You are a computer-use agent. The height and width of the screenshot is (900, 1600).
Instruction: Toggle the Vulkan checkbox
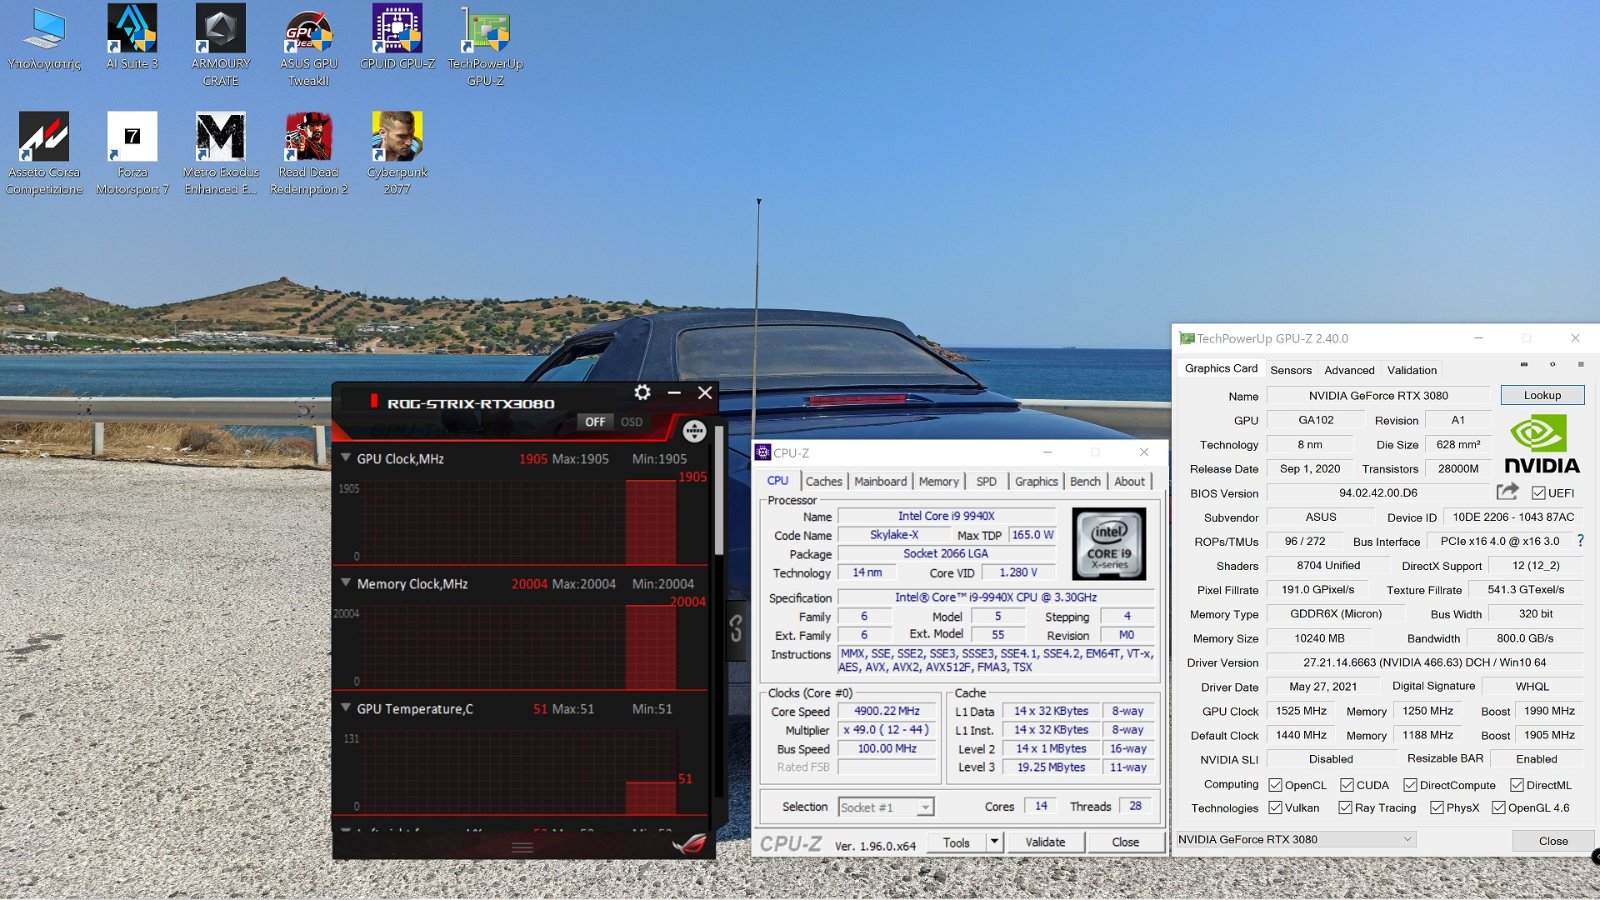[x=1275, y=808]
